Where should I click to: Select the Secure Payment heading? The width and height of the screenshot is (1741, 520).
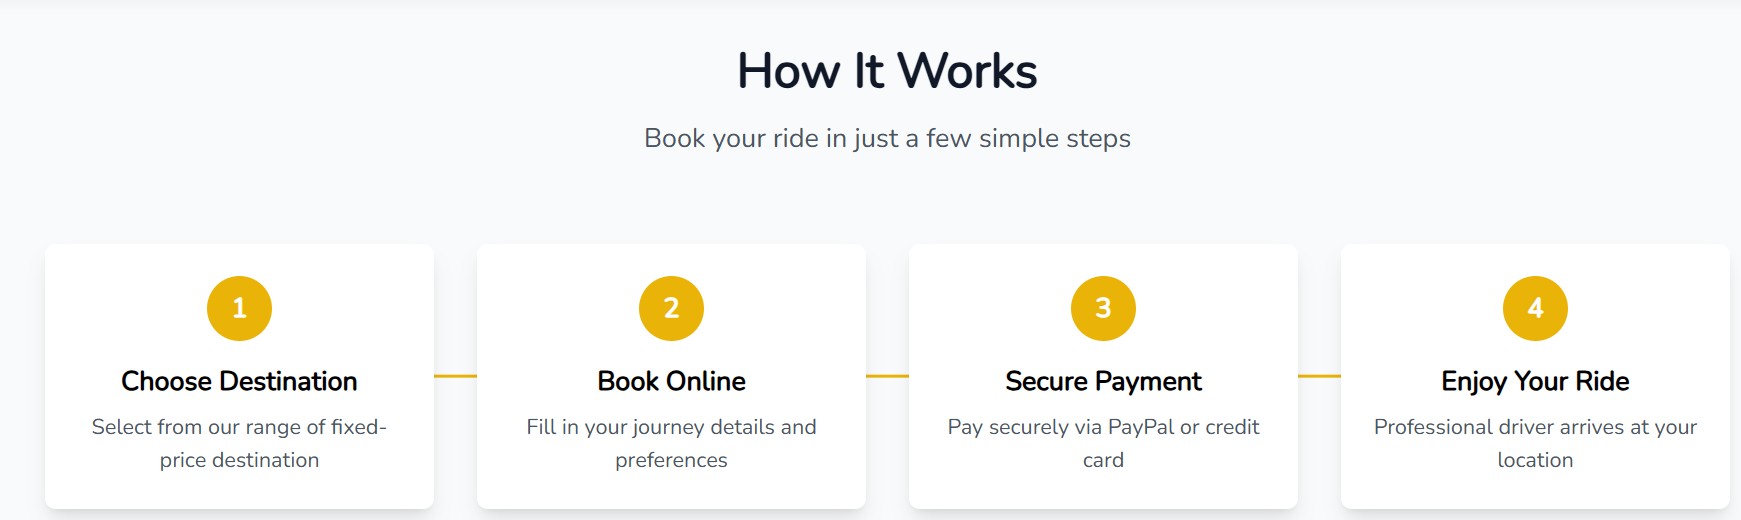tap(1103, 381)
